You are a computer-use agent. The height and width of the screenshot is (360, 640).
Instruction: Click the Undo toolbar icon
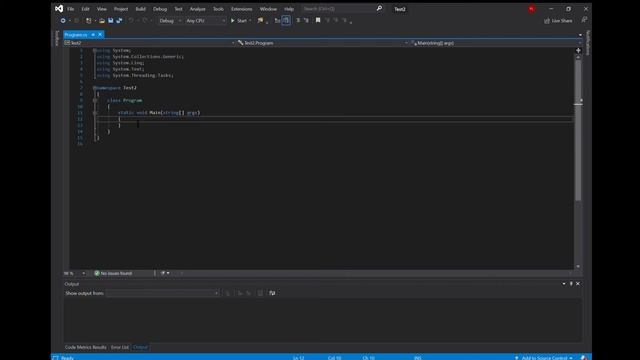[x=131, y=20]
